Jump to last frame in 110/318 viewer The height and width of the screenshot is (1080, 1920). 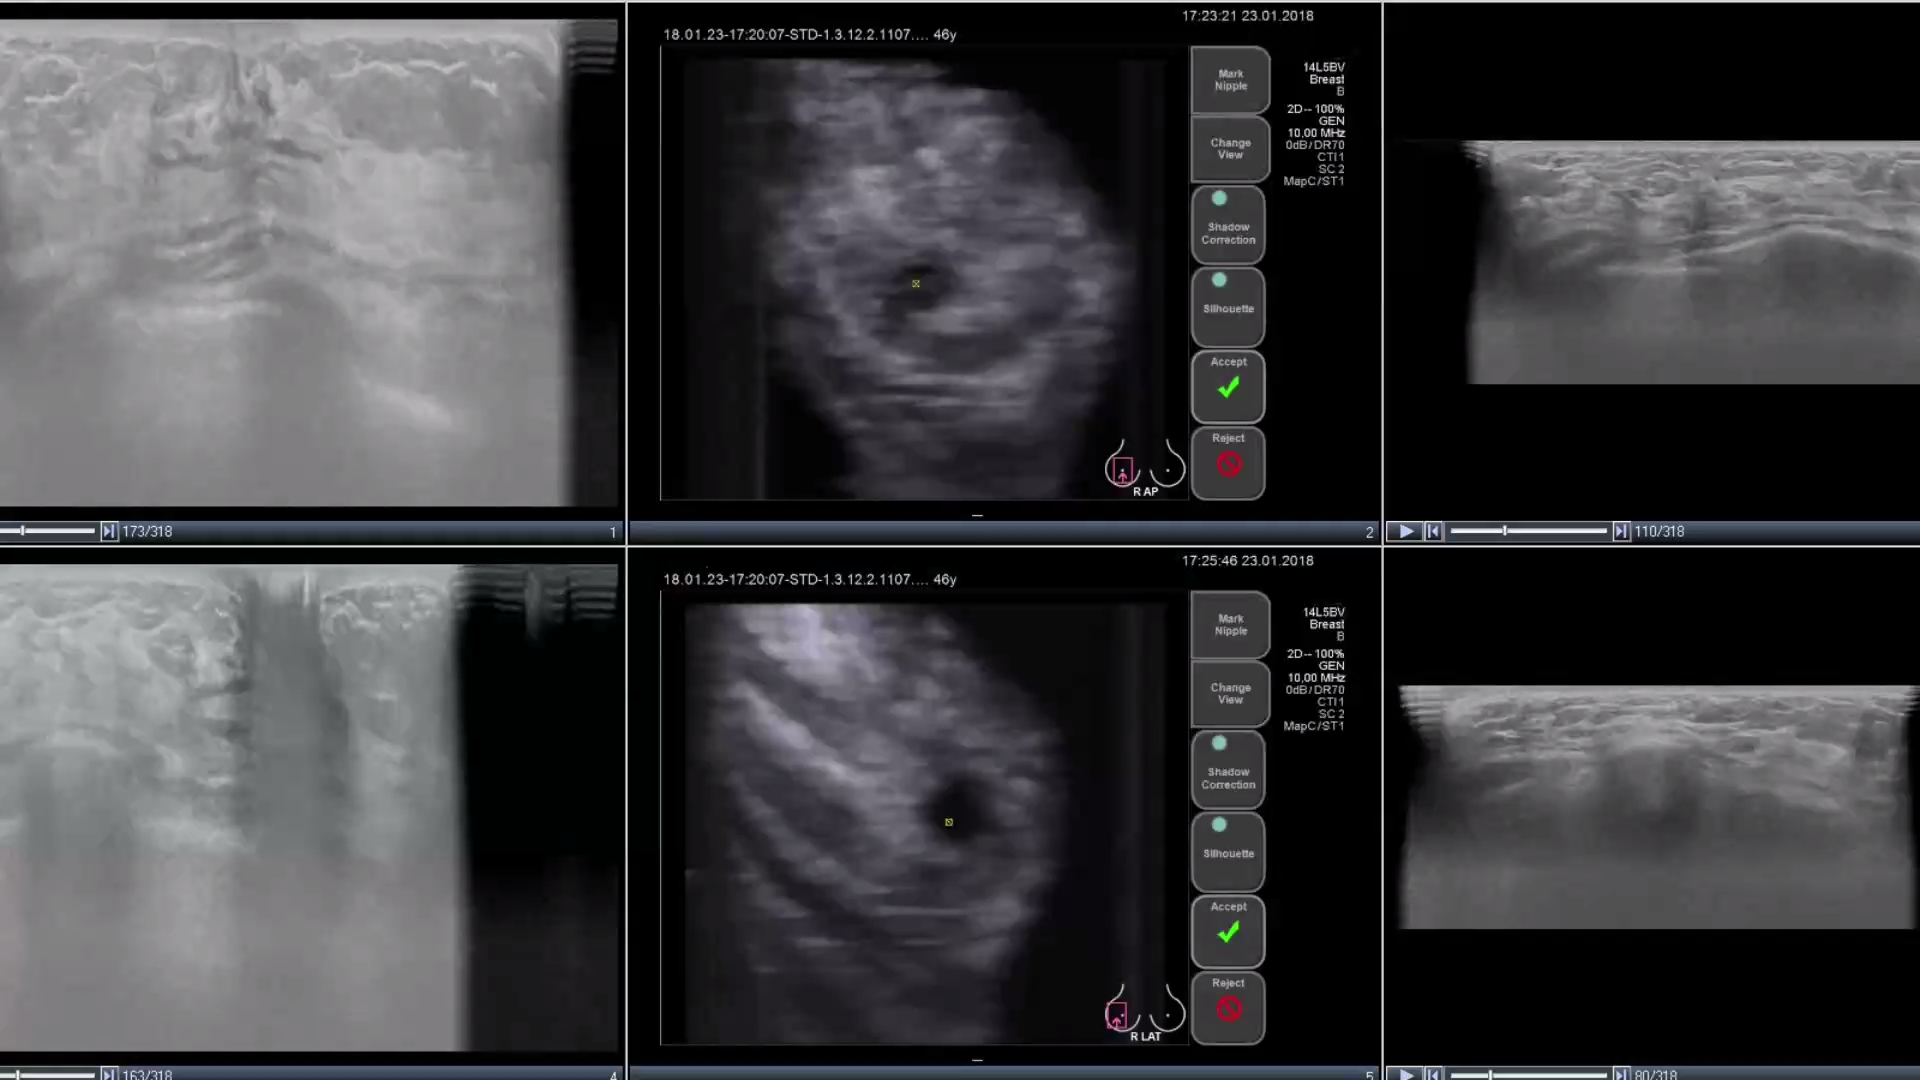pyautogui.click(x=1620, y=532)
